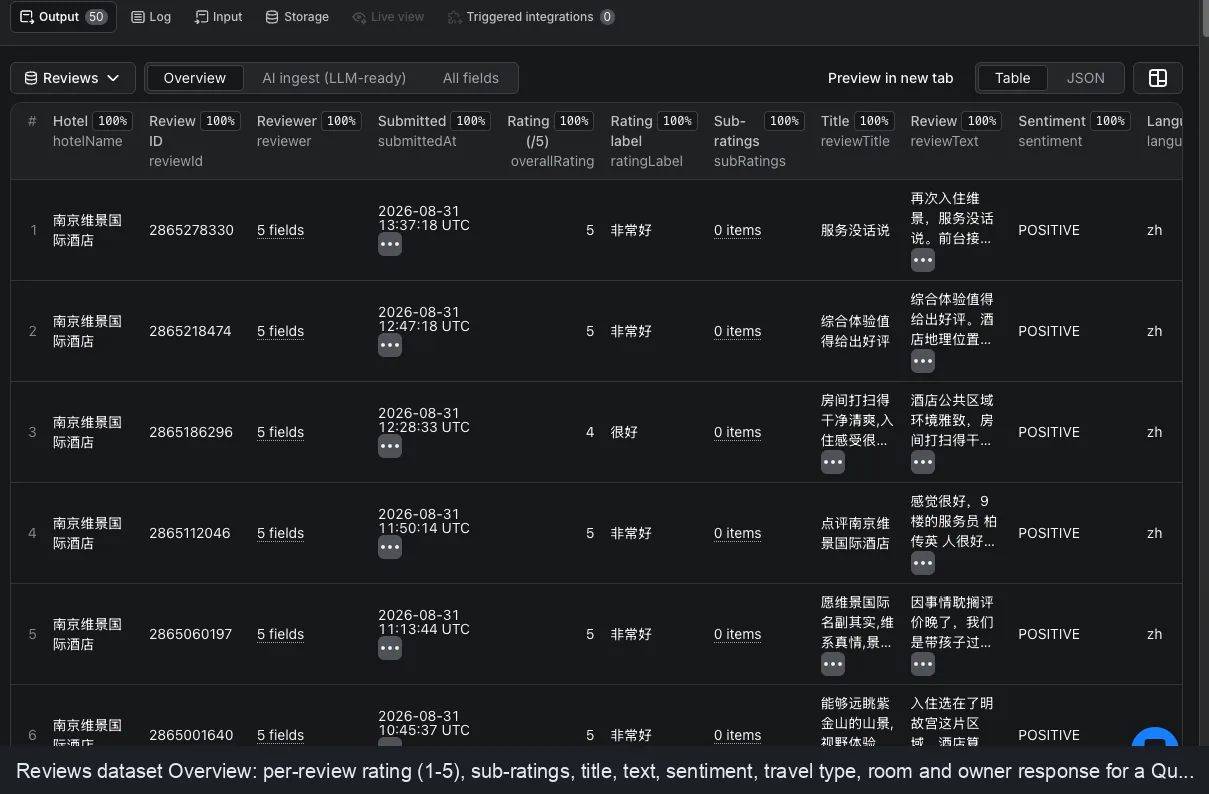This screenshot has width=1209, height=794.
Task: Expand review title in row 5
Action: click(x=833, y=664)
